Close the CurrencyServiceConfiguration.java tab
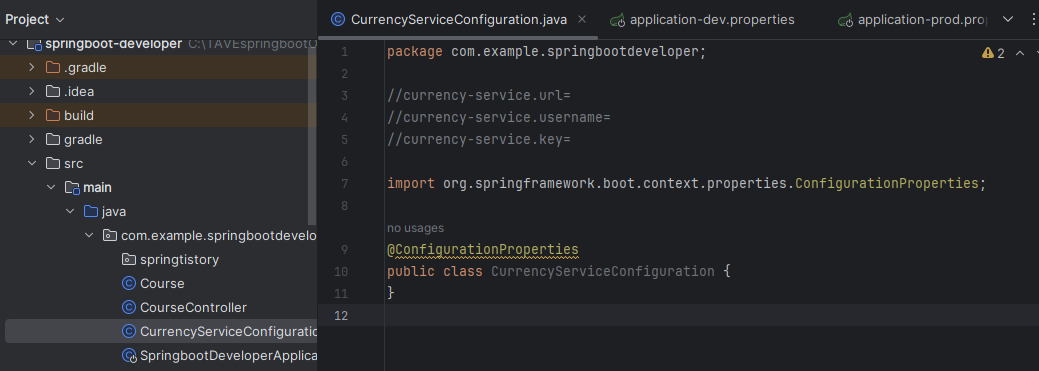1039x371 pixels. click(x=582, y=19)
